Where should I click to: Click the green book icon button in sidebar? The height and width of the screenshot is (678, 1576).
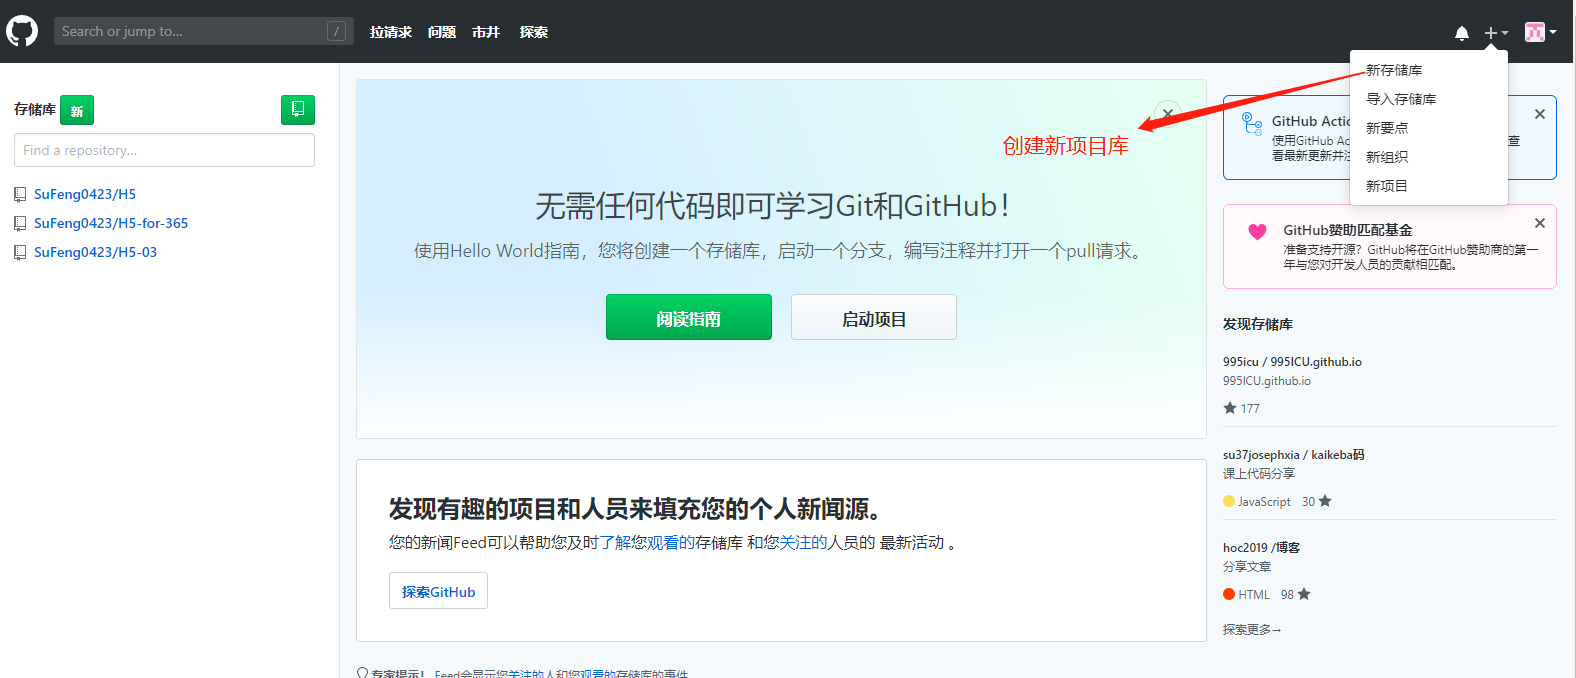pos(298,110)
